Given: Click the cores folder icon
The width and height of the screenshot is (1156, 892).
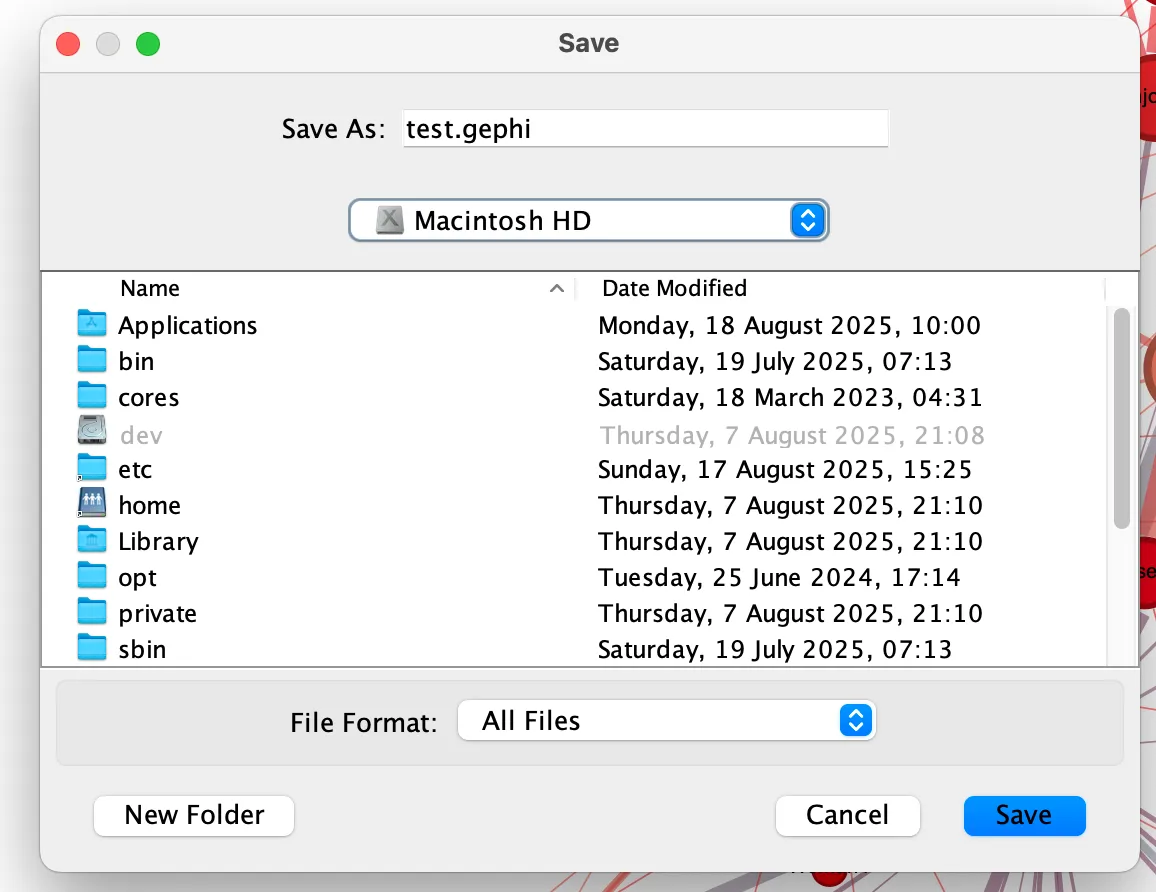Looking at the screenshot, I should (92, 397).
